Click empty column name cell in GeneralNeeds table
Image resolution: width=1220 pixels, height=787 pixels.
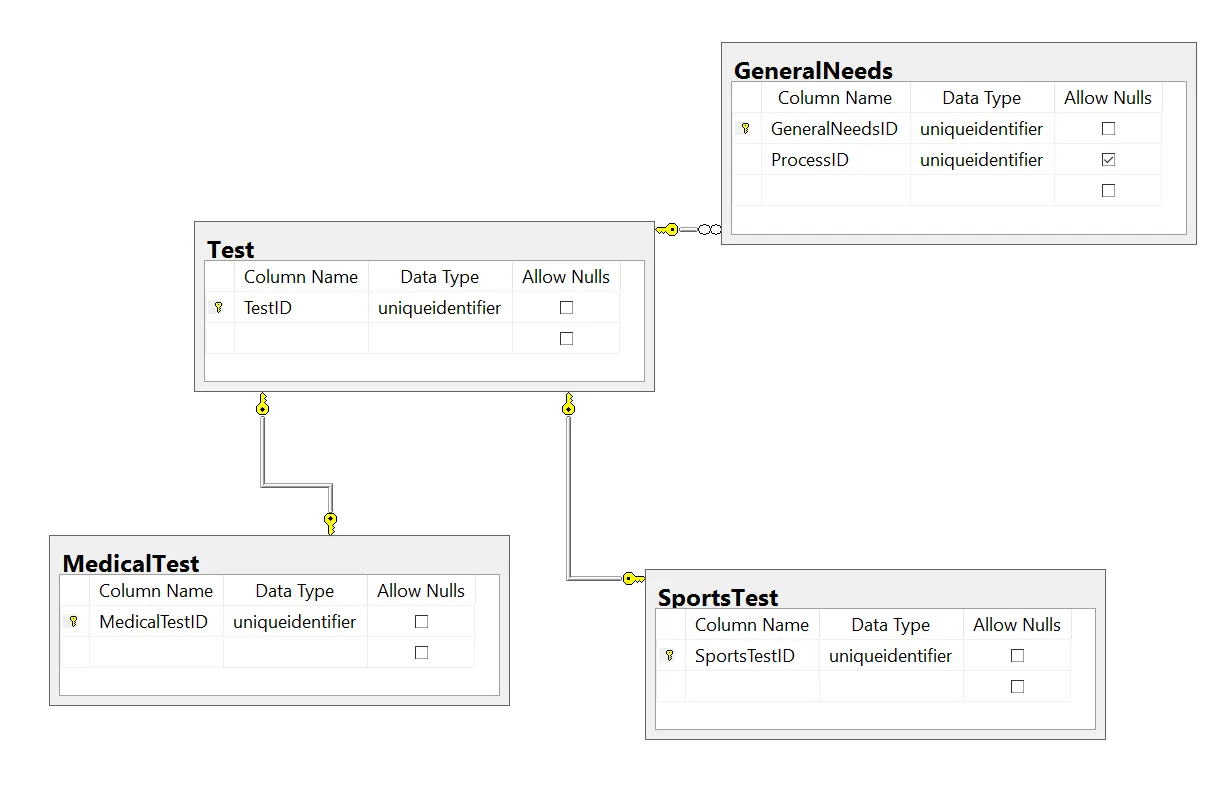[x=836, y=191]
